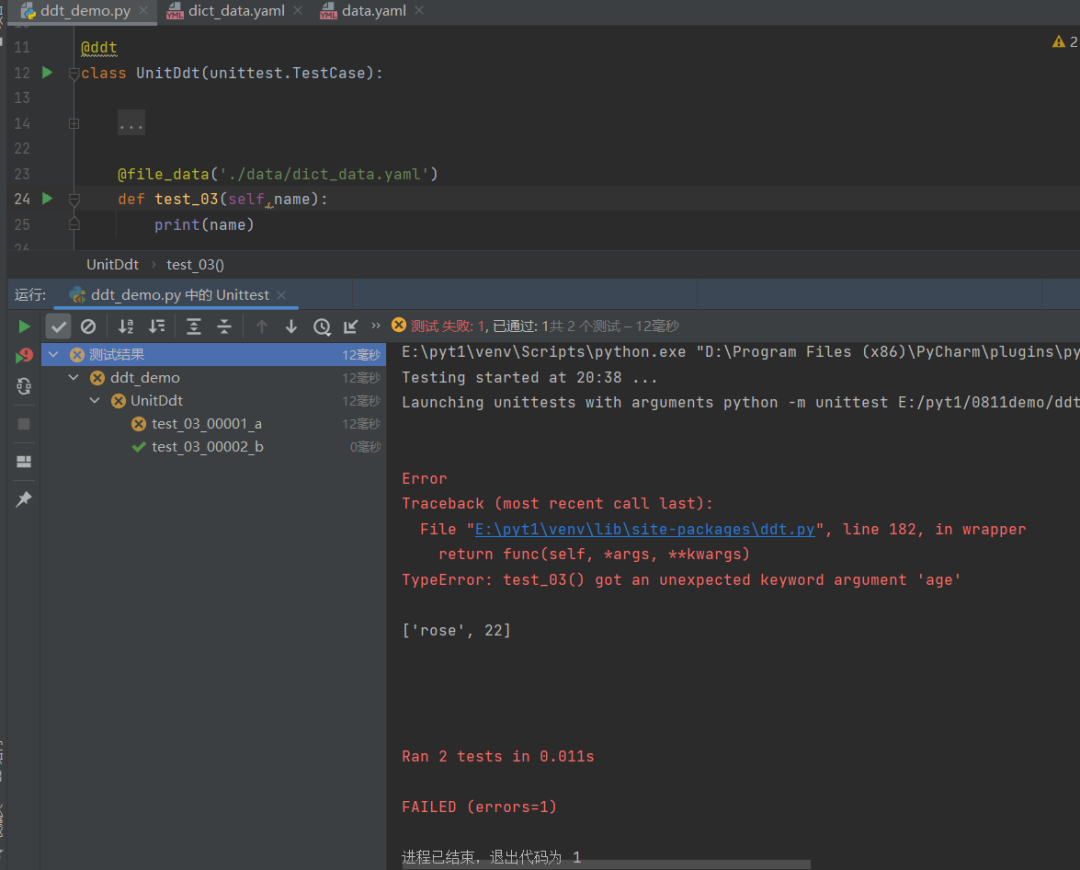Click the fold toggle beside class UnitDdt
The height and width of the screenshot is (870, 1080).
[x=73, y=73]
